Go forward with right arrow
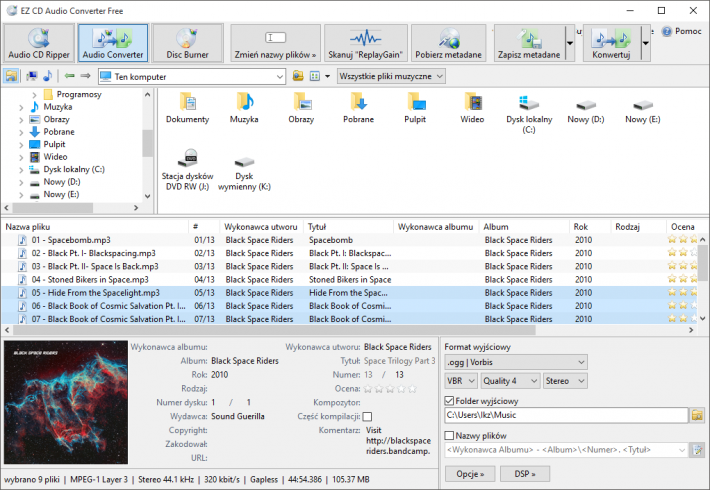The height and width of the screenshot is (490, 710). point(85,76)
